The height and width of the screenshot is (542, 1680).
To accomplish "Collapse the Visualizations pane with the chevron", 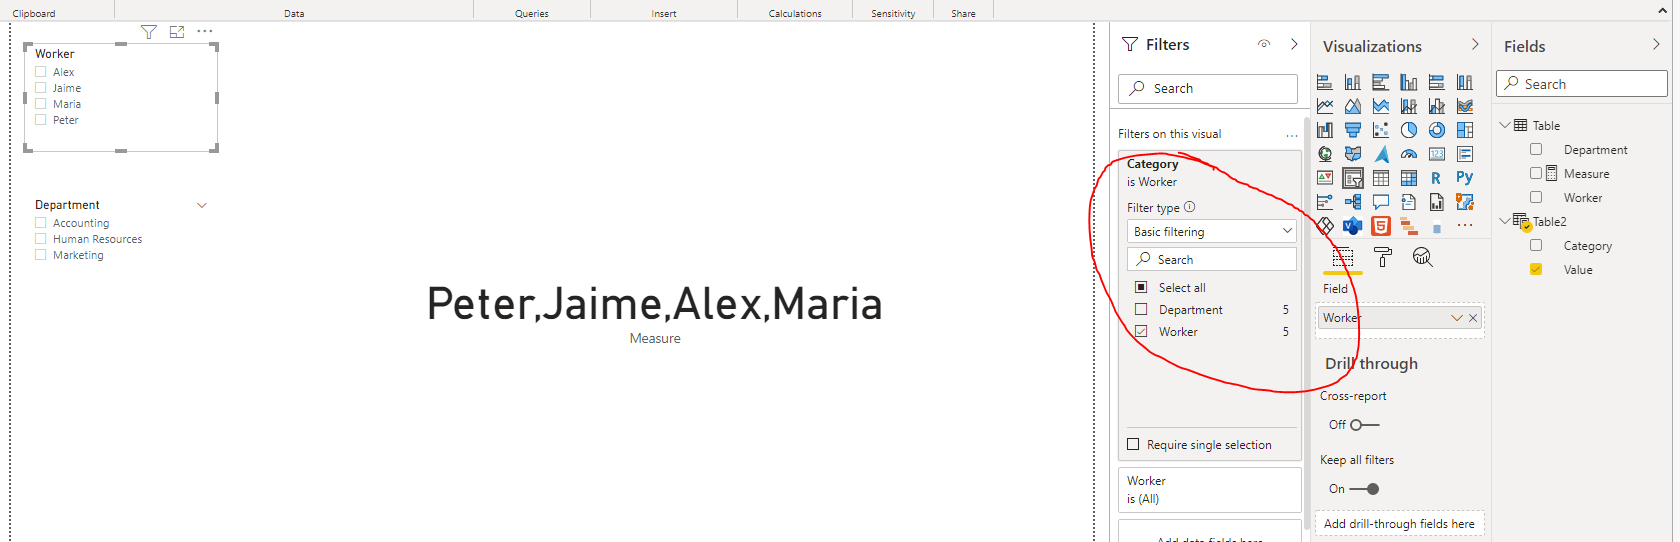I will coord(1475,44).
